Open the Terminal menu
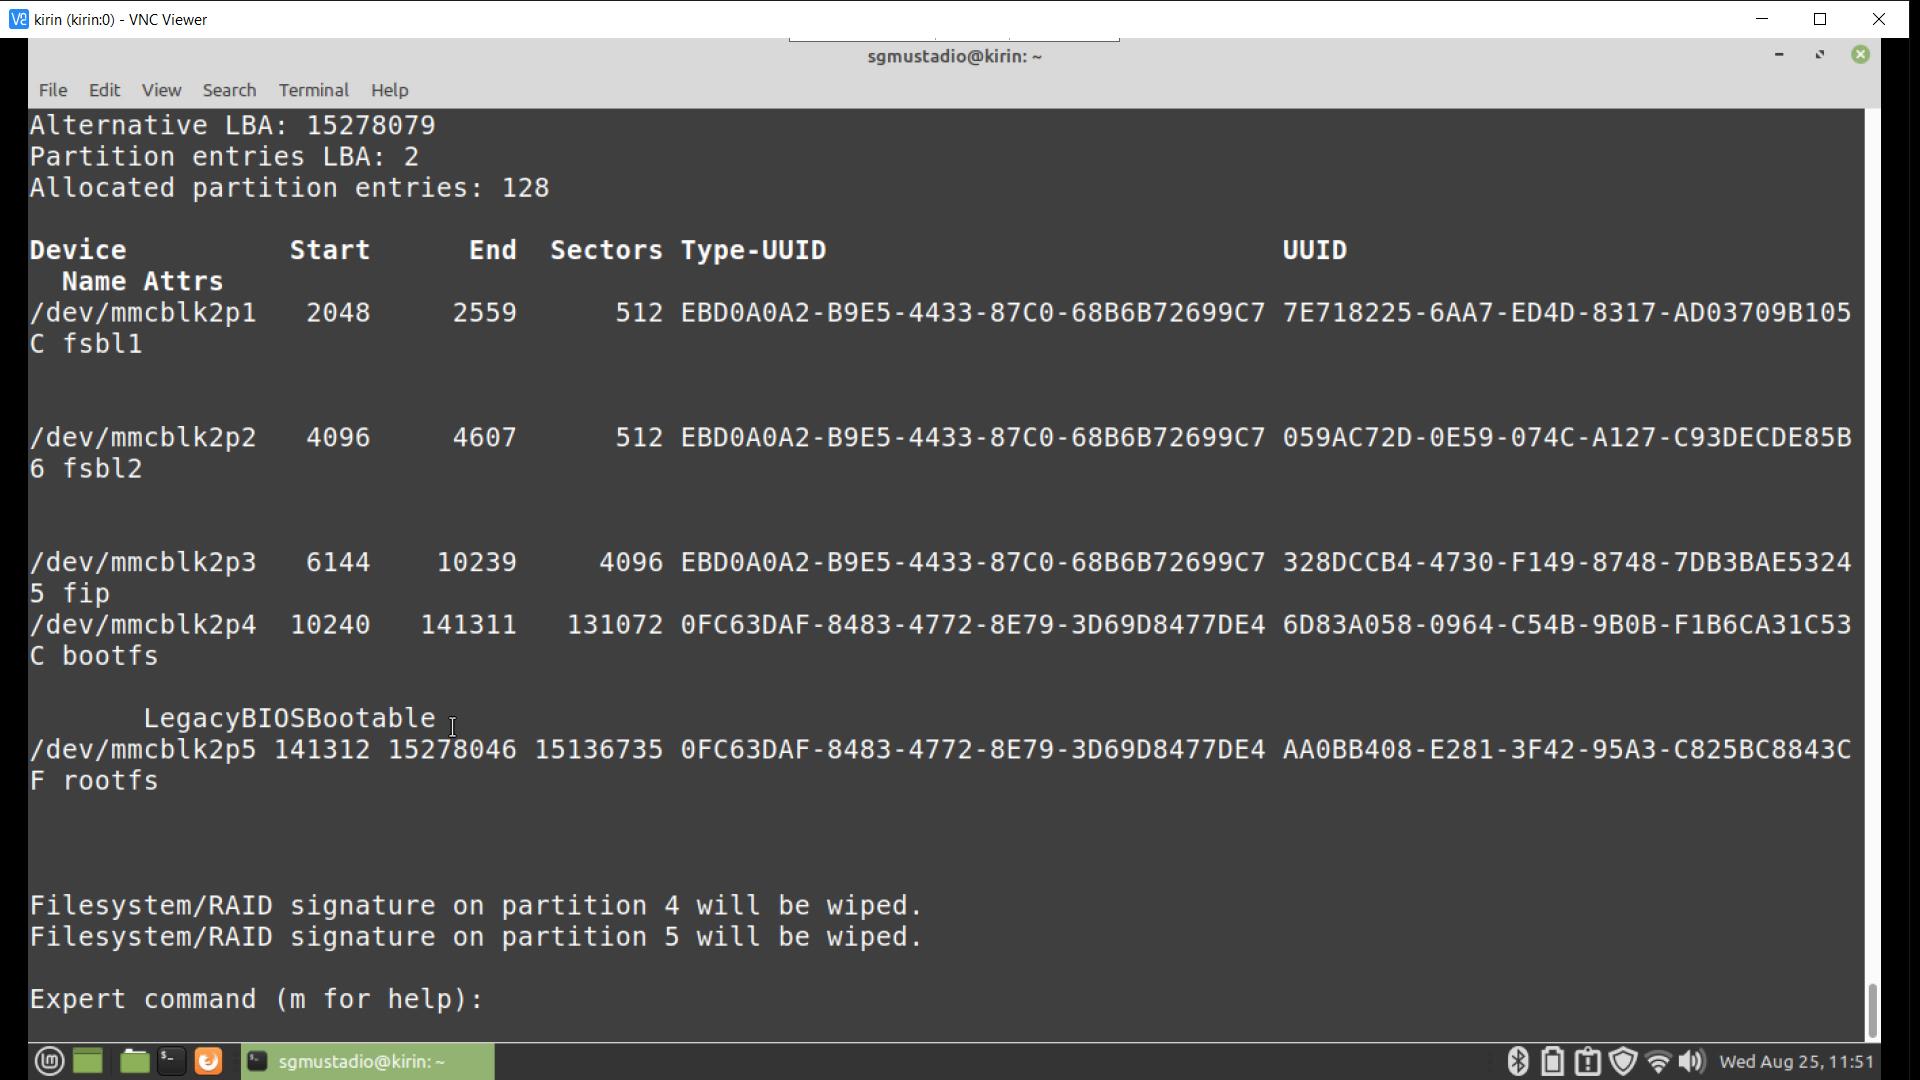This screenshot has height=1080, width=1920. click(x=313, y=90)
